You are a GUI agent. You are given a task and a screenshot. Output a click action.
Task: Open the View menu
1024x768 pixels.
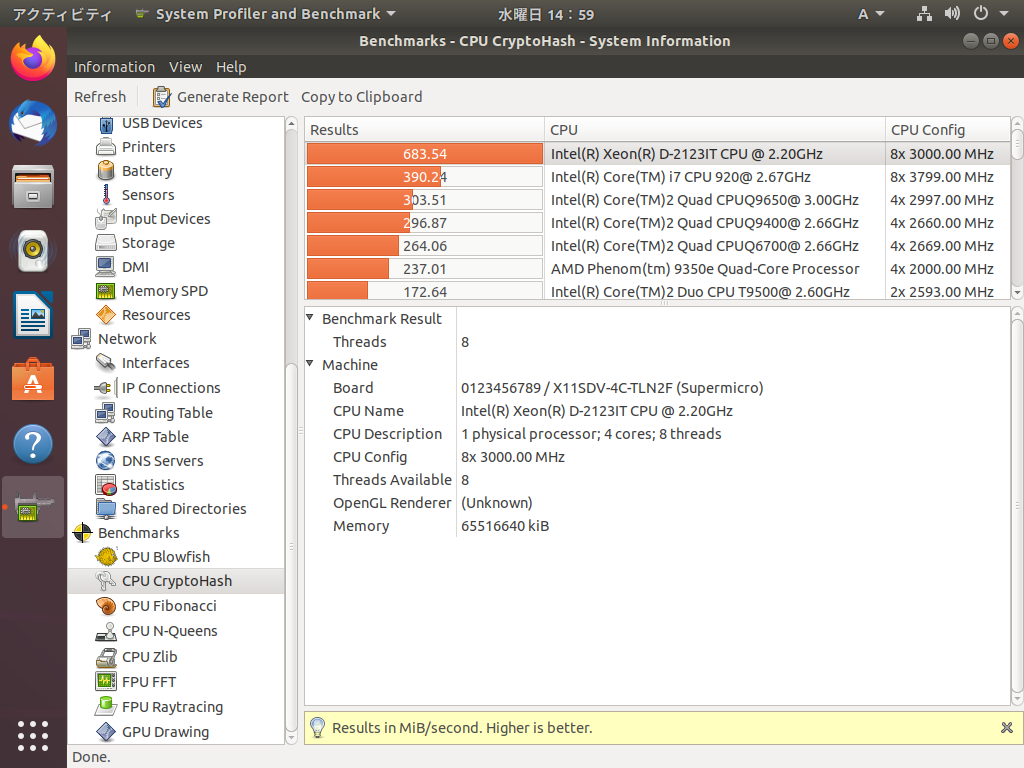[x=185, y=67]
